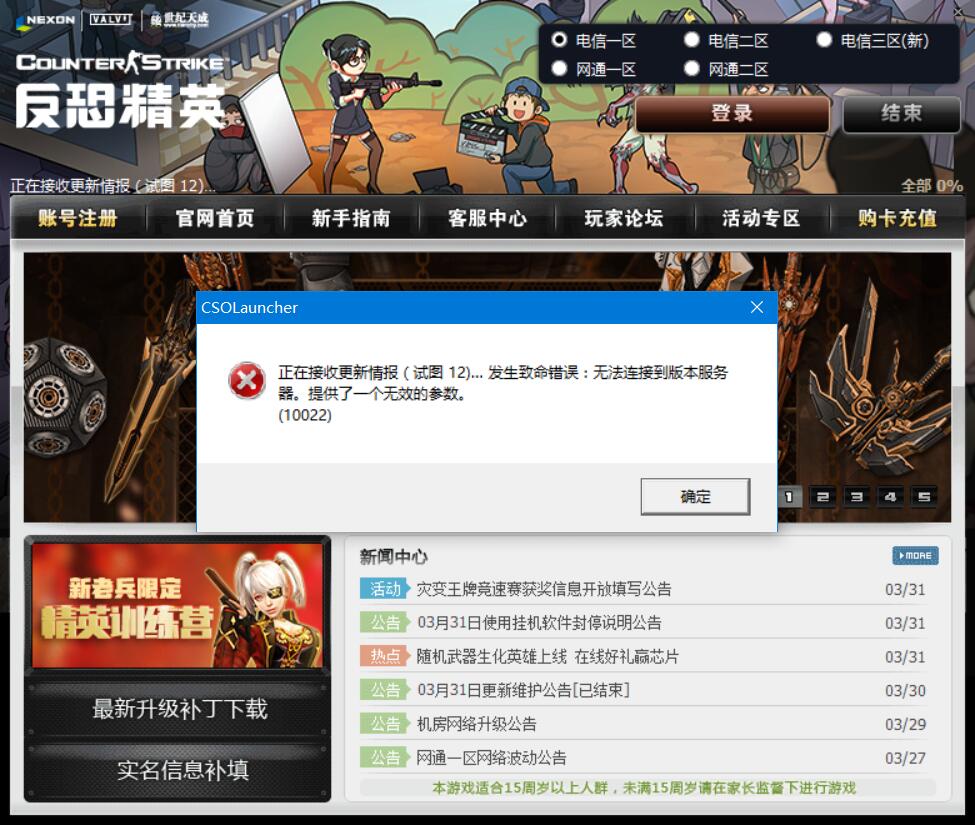Screen dimensions: 975x825
Task: Open the 玩家论坛 navigation tab
Action: [624, 218]
